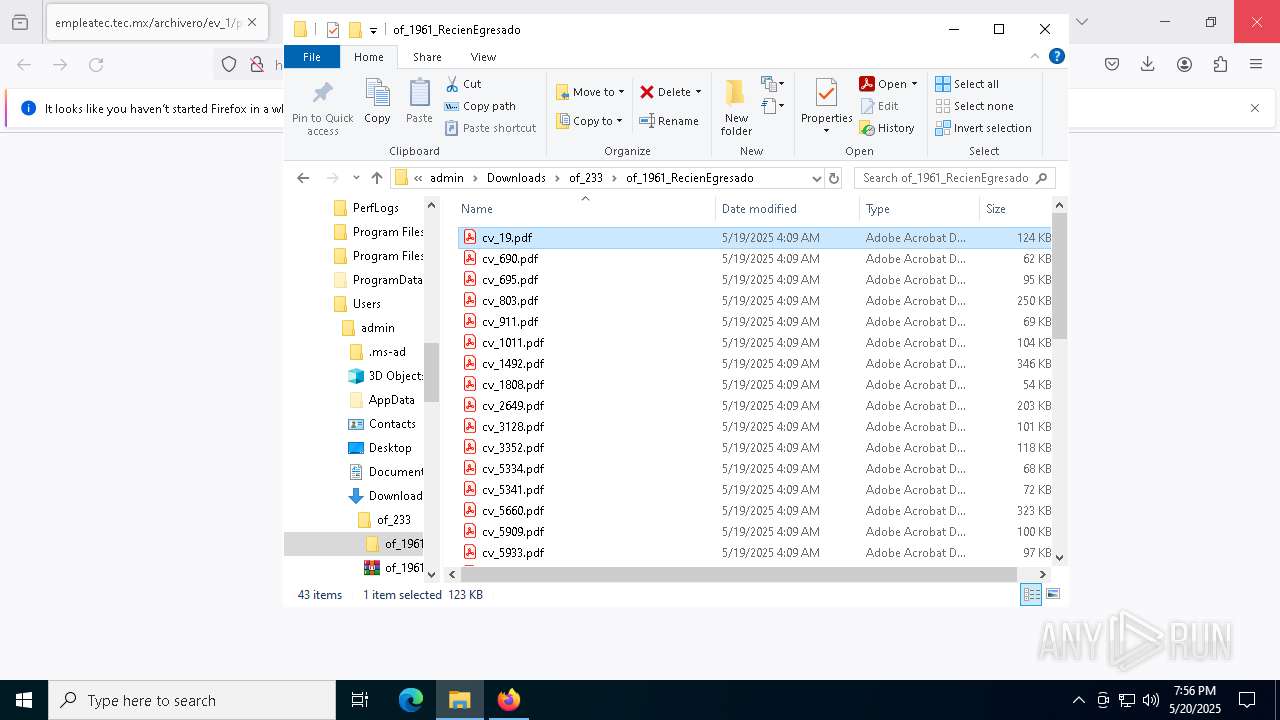The height and width of the screenshot is (720, 1280).
Task: Click Copy path in Clipboard group
Action: [481, 106]
